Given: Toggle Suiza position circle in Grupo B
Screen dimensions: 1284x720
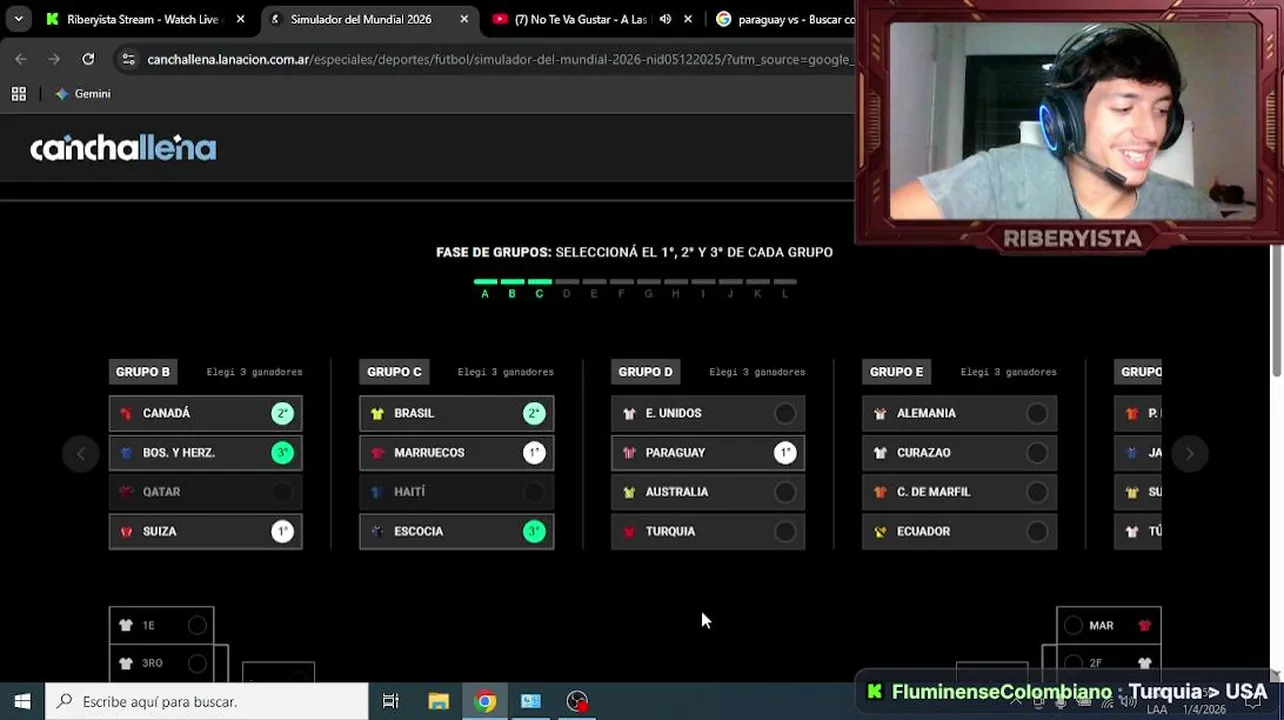Looking at the screenshot, I should (x=282, y=531).
